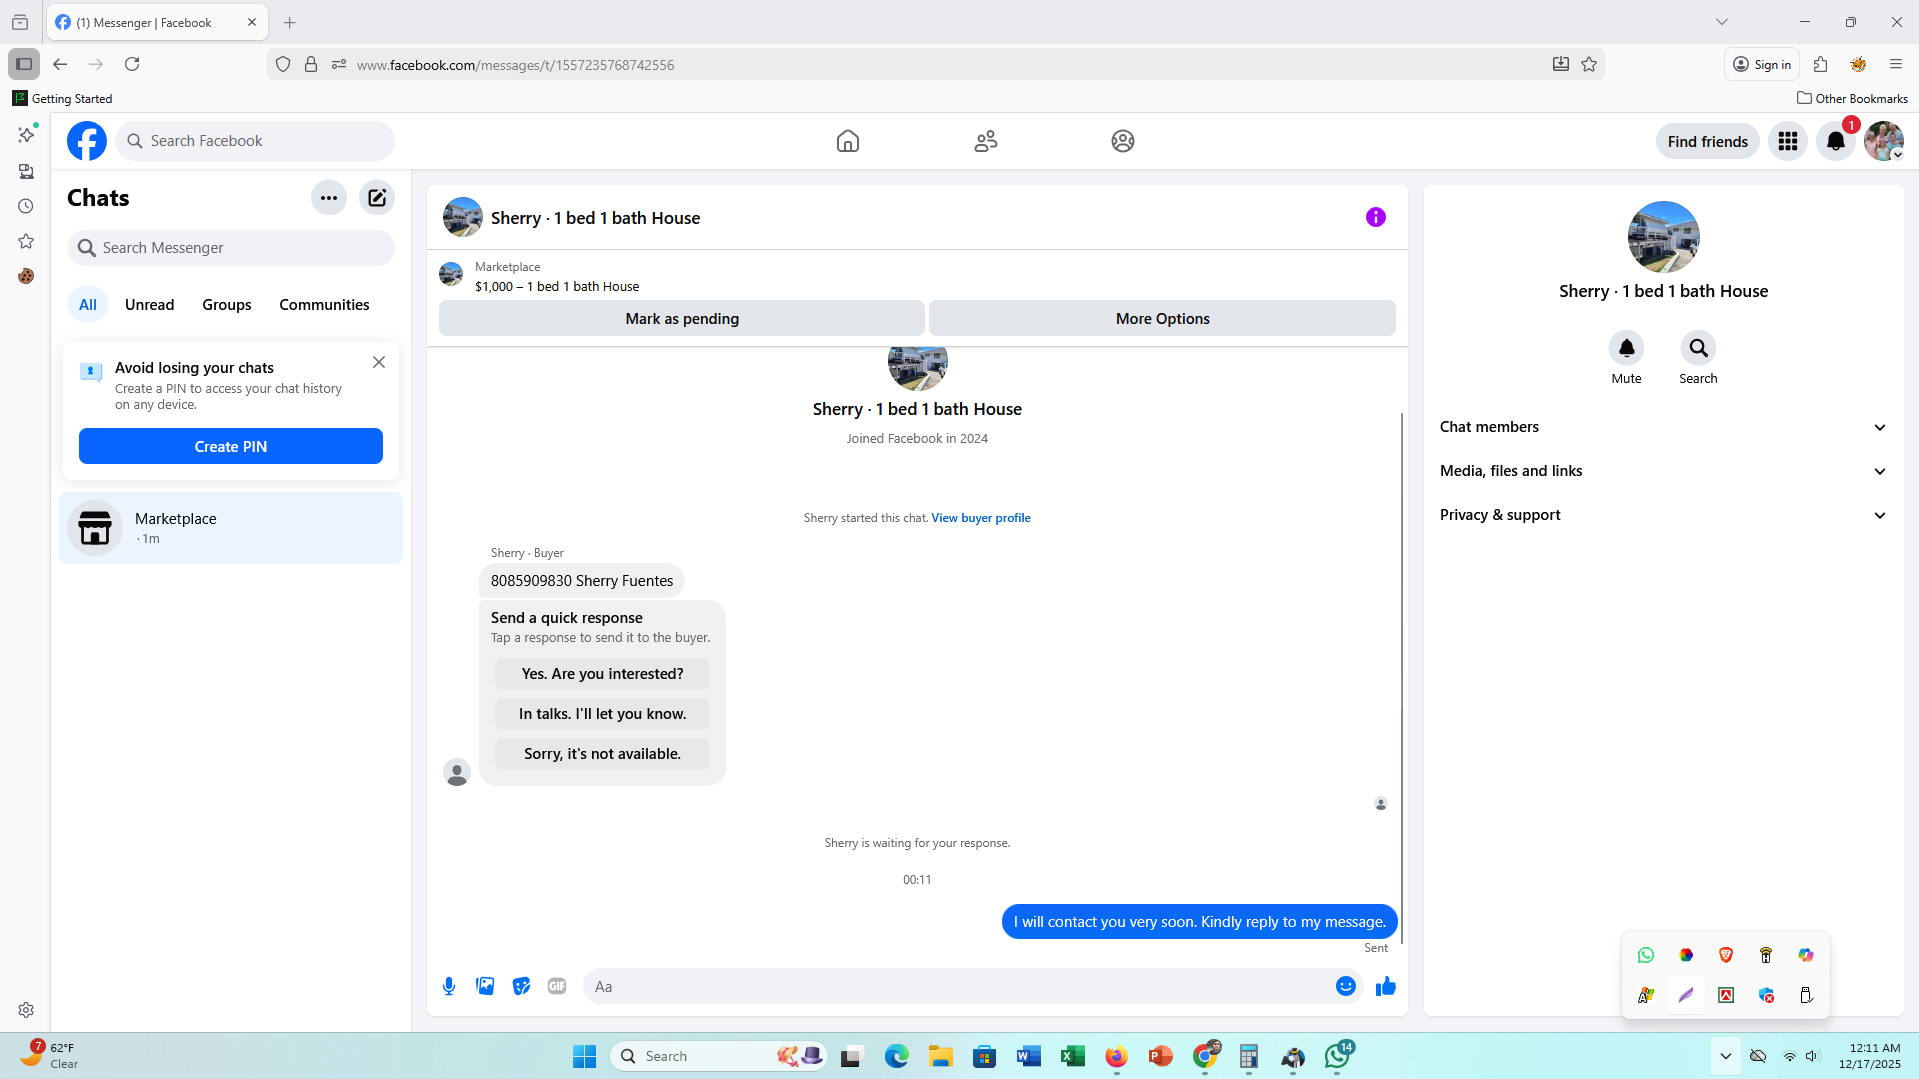Click the WhatsApp icon in tray overflow
The width and height of the screenshot is (1919, 1079).
[1646, 955]
